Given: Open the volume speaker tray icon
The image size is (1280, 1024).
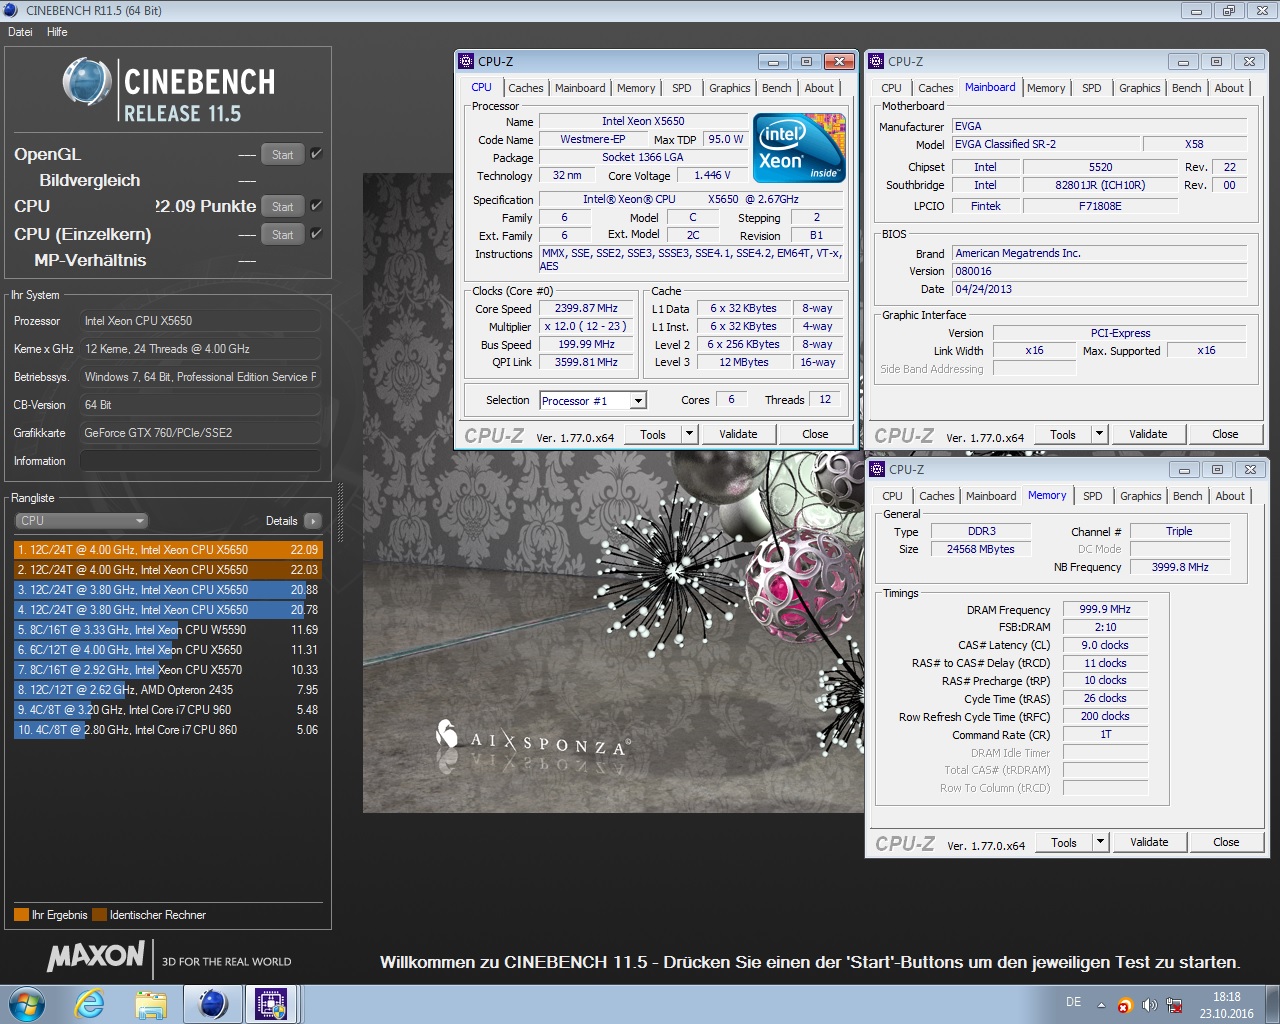Looking at the screenshot, I should pyautogui.click(x=1149, y=1005).
